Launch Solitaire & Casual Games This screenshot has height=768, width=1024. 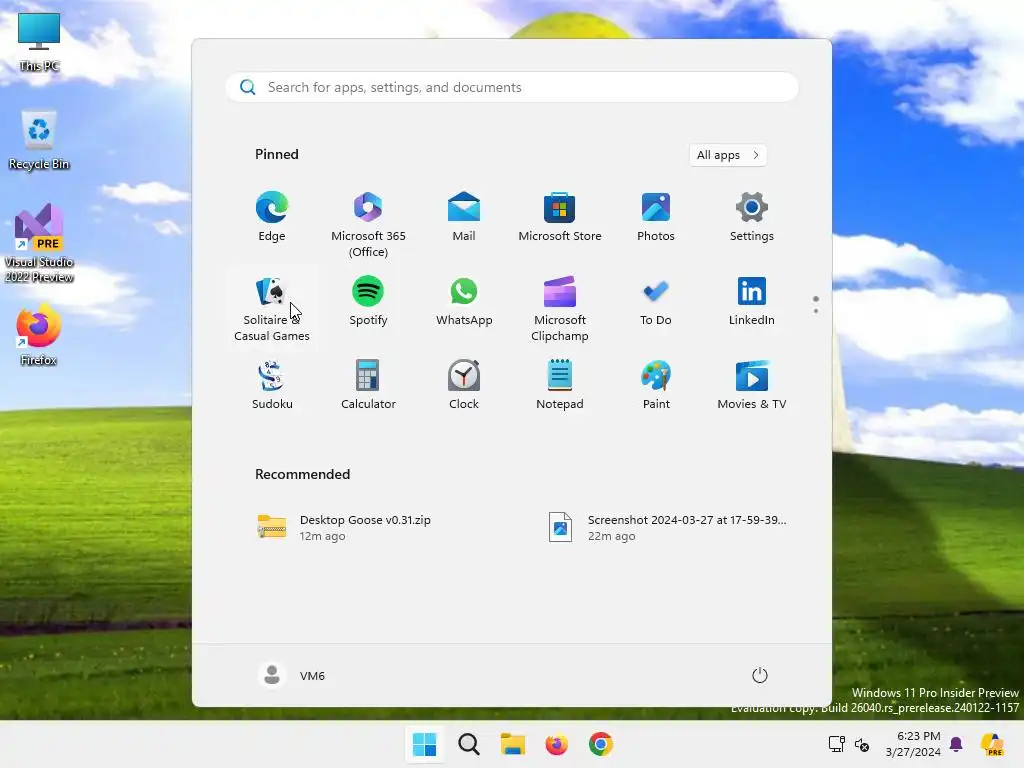pos(272,308)
